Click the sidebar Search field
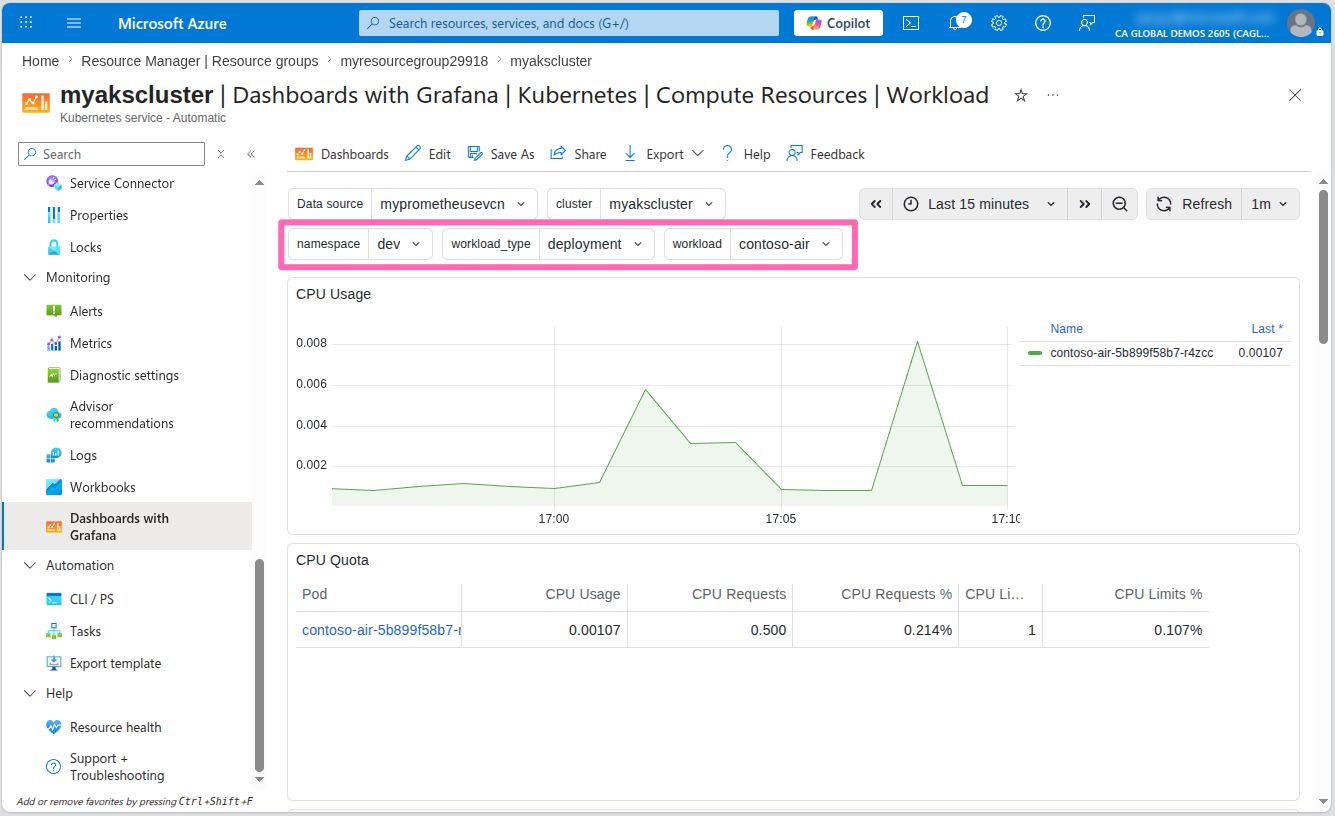This screenshot has width=1335, height=816. [x=111, y=154]
